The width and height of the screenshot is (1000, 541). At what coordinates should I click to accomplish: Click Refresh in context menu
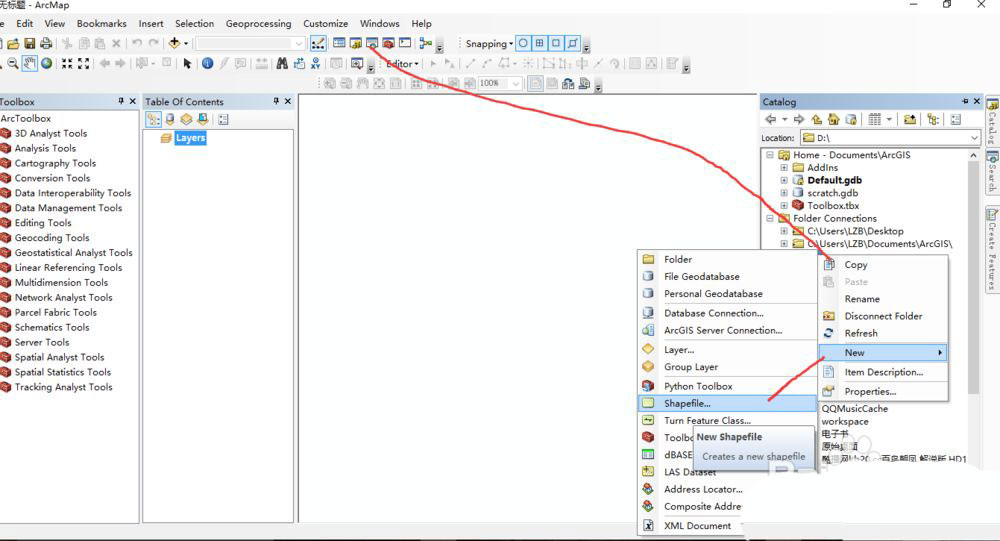(883, 333)
